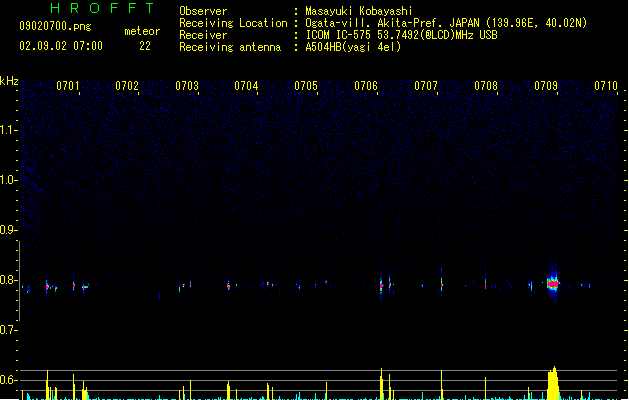Screen dimensions: 629x400
Task: Click the 0.8 kHz frequency axis label
Action: pyautogui.click(x=8, y=280)
